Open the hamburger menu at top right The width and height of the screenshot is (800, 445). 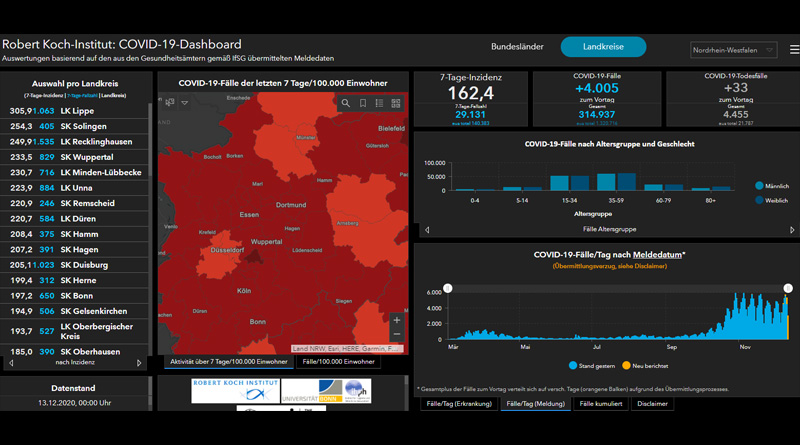coord(794,50)
